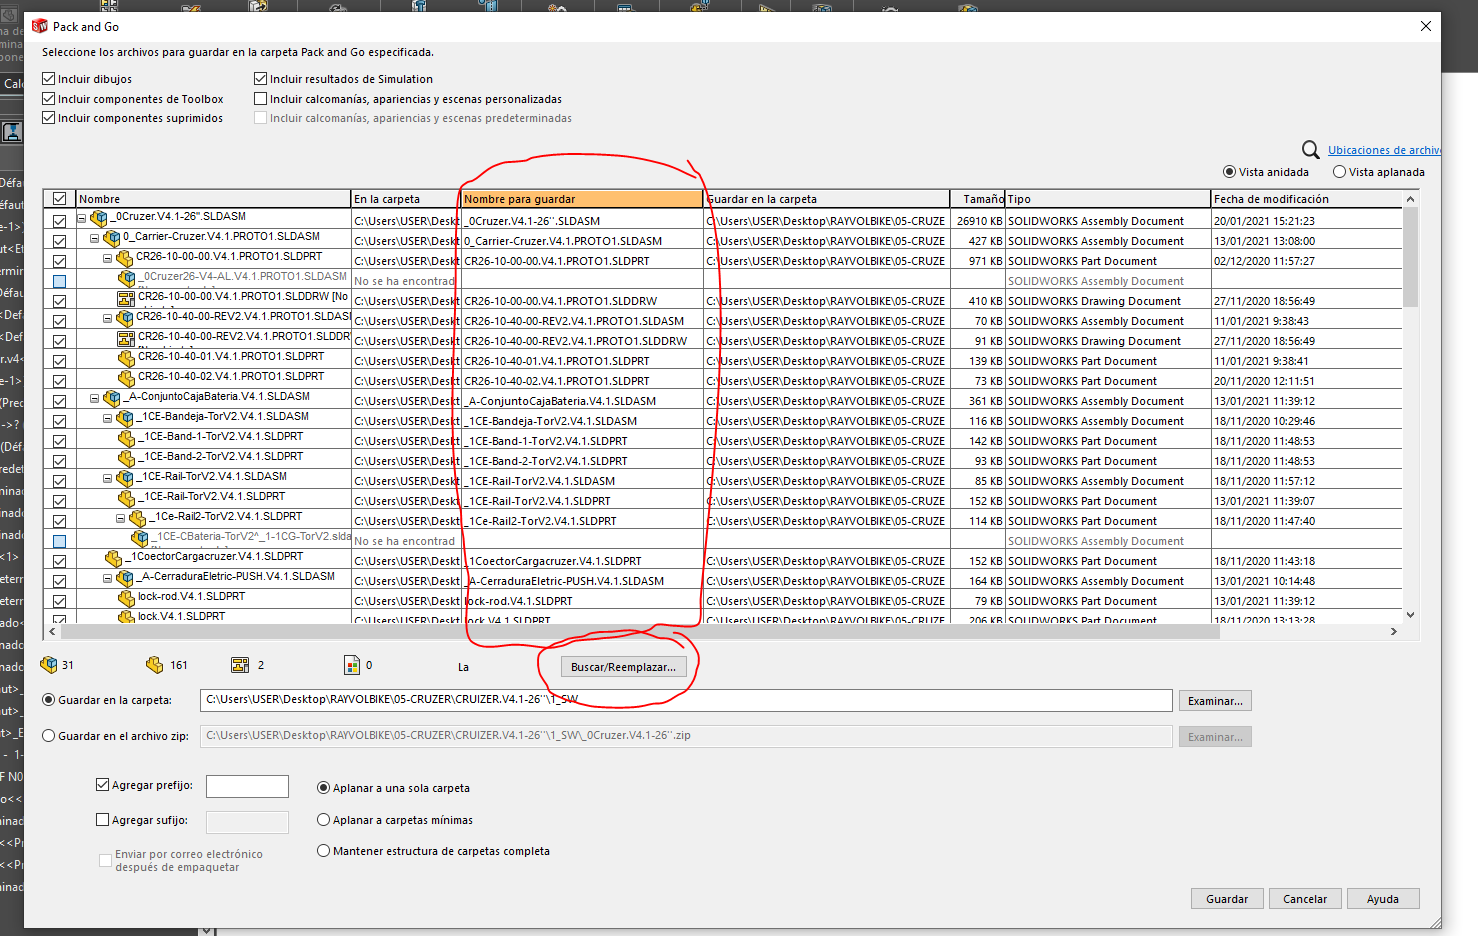Collapse the CR26-10-40-00-REV2.V4.1.PROTO1.SLDASM node

click(x=108, y=318)
